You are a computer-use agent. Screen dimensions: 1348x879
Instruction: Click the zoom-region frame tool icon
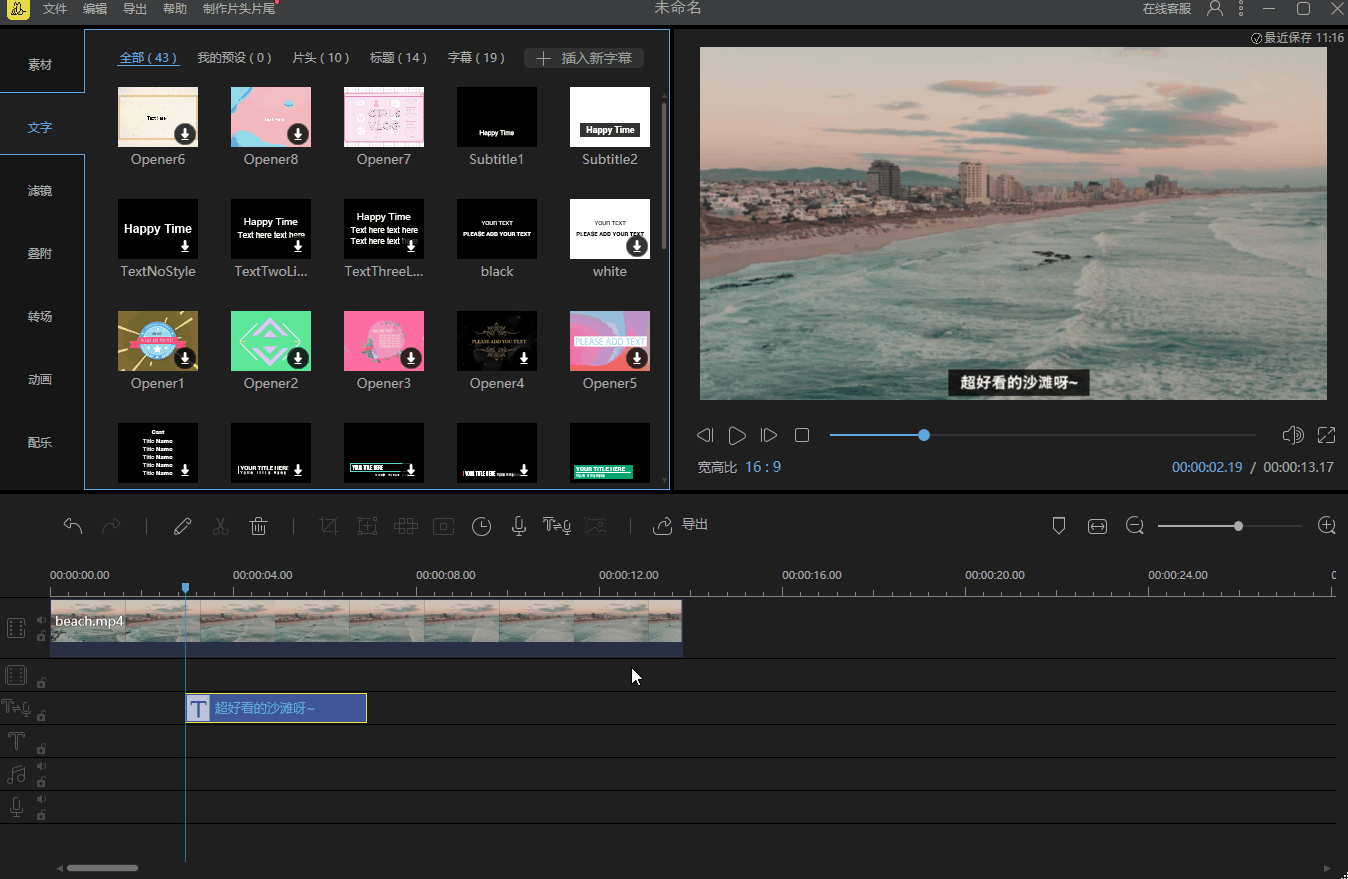367,526
